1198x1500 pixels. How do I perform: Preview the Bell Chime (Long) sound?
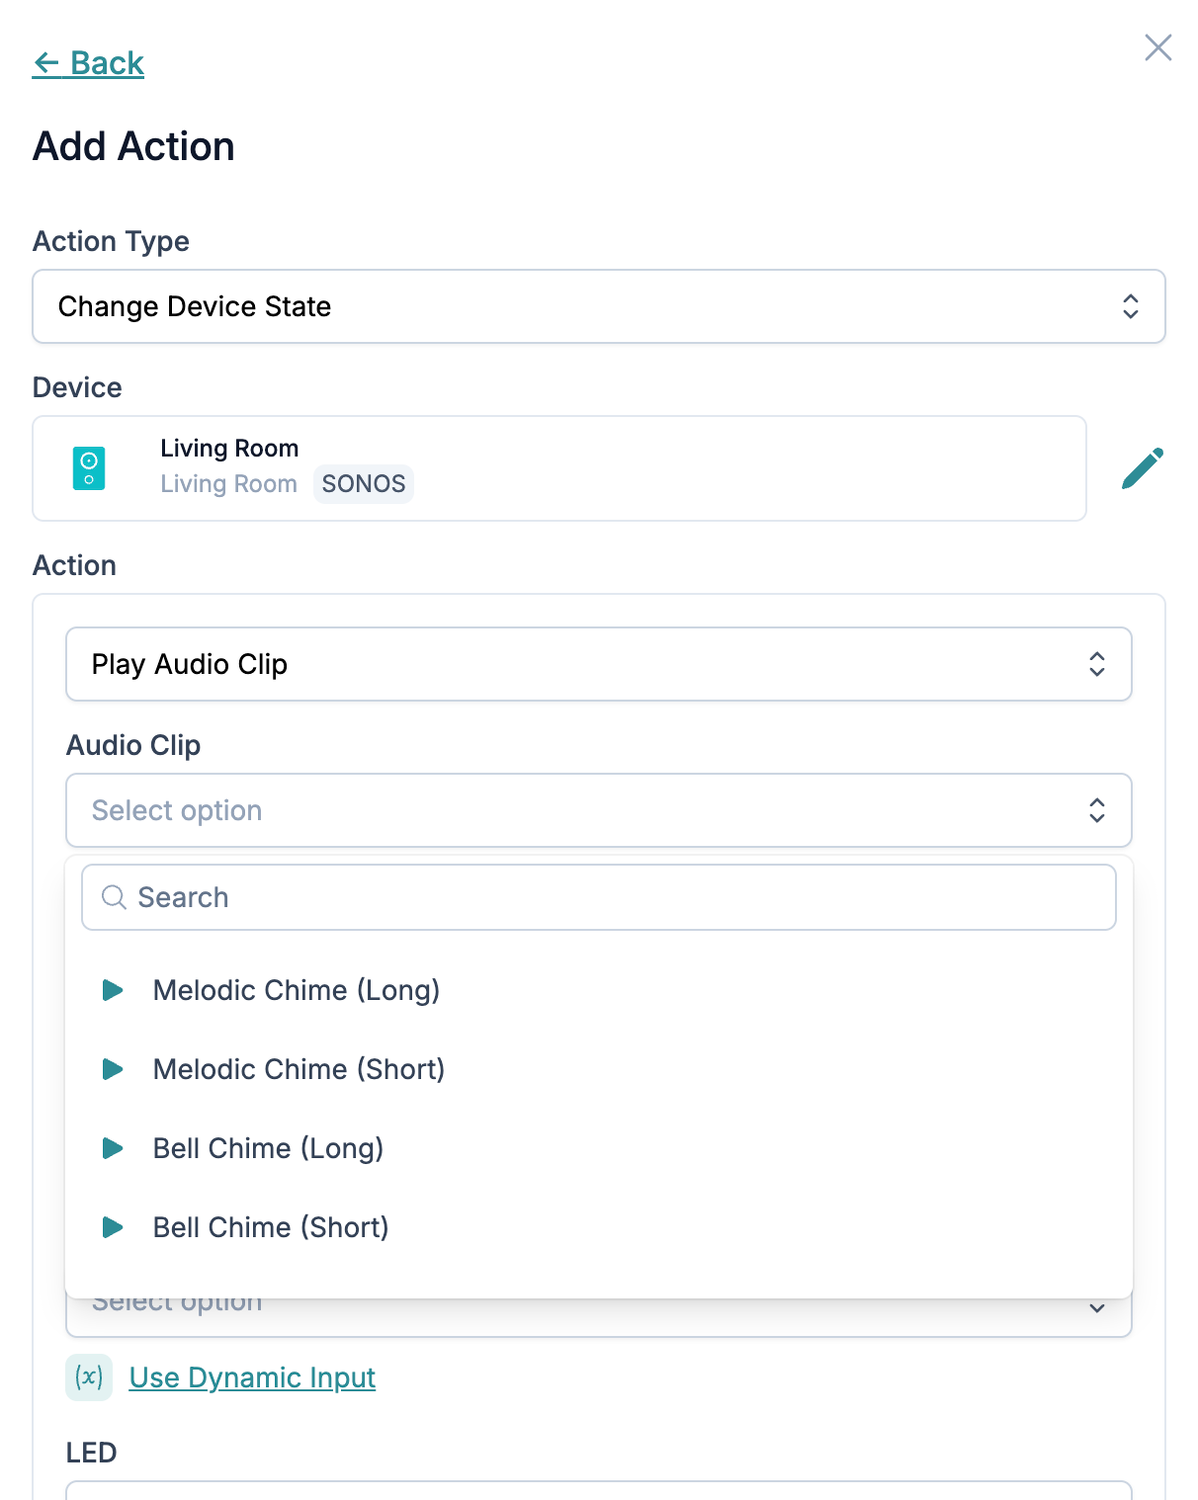click(x=113, y=1148)
